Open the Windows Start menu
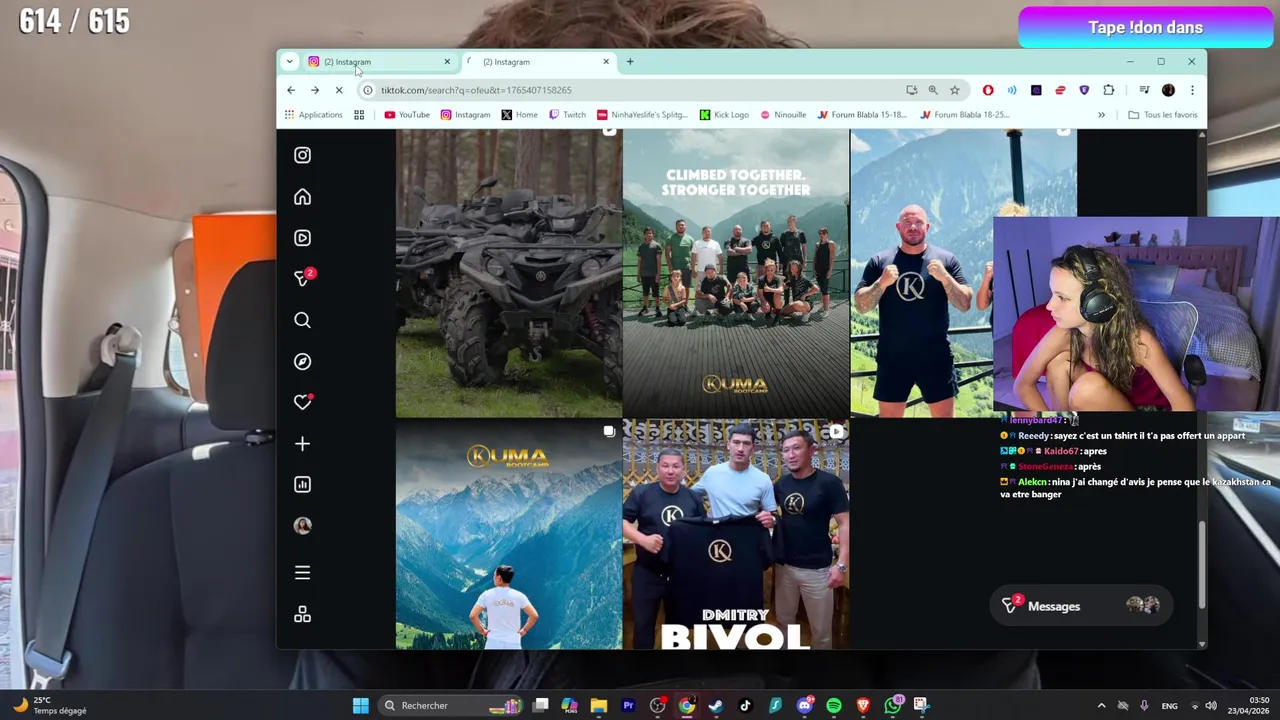This screenshot has width=1280, height=720. [360, 706]
